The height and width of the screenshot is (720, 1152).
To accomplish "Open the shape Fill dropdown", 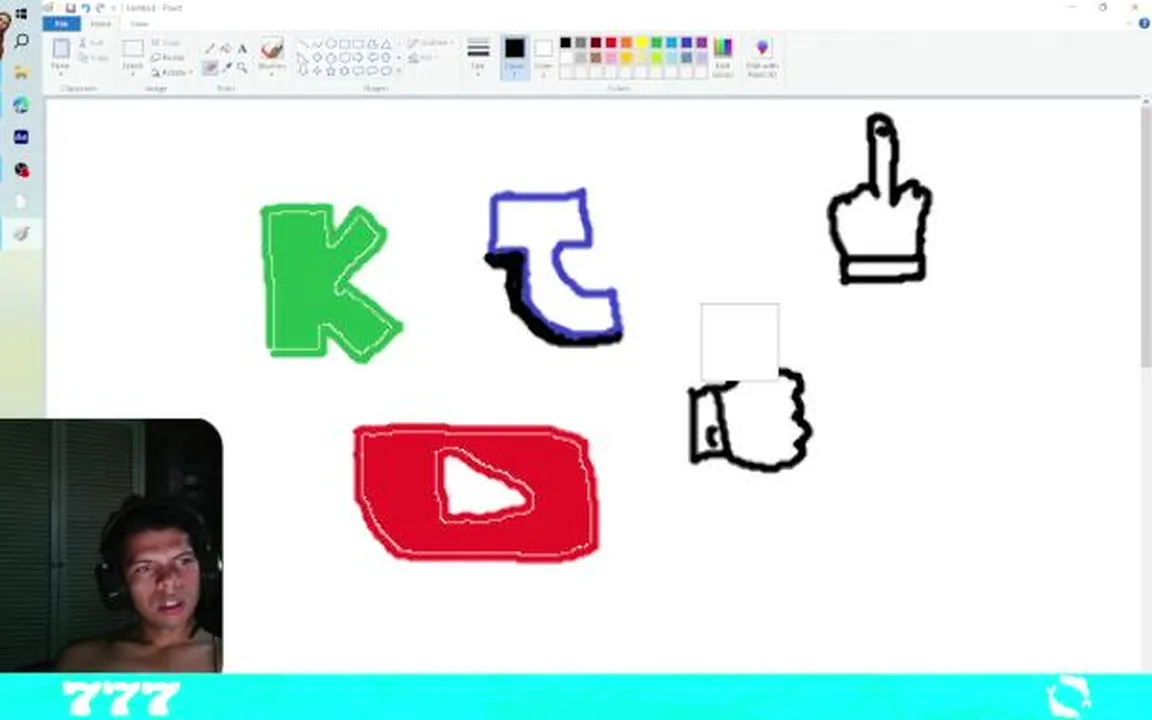I will 424,57.
